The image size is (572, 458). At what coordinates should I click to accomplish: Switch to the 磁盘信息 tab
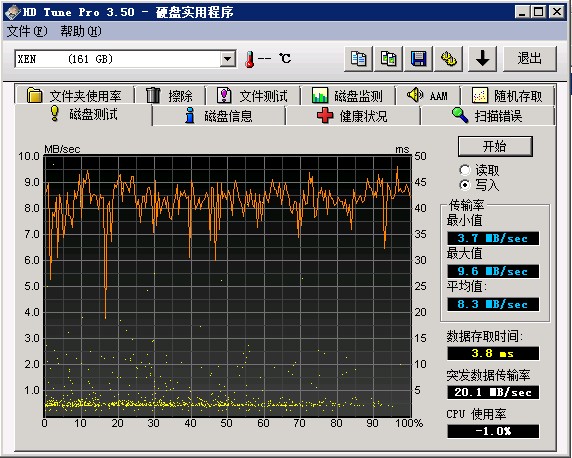click(219, 116)
